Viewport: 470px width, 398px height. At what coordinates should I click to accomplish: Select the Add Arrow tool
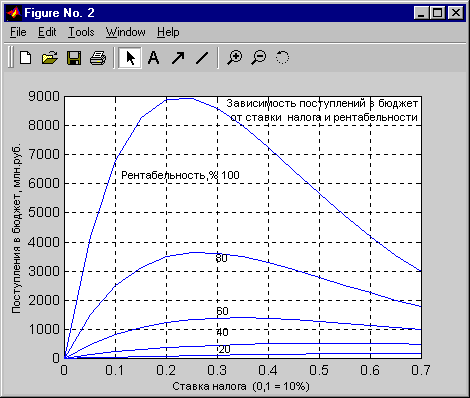pos(178,58)
